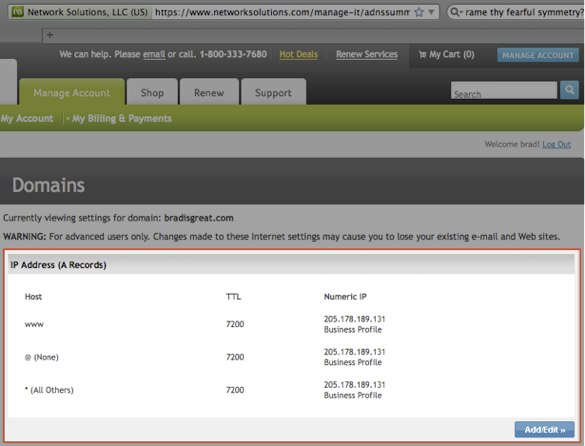
Task: Select My Account submenu item
Action: tap(27, 118)
